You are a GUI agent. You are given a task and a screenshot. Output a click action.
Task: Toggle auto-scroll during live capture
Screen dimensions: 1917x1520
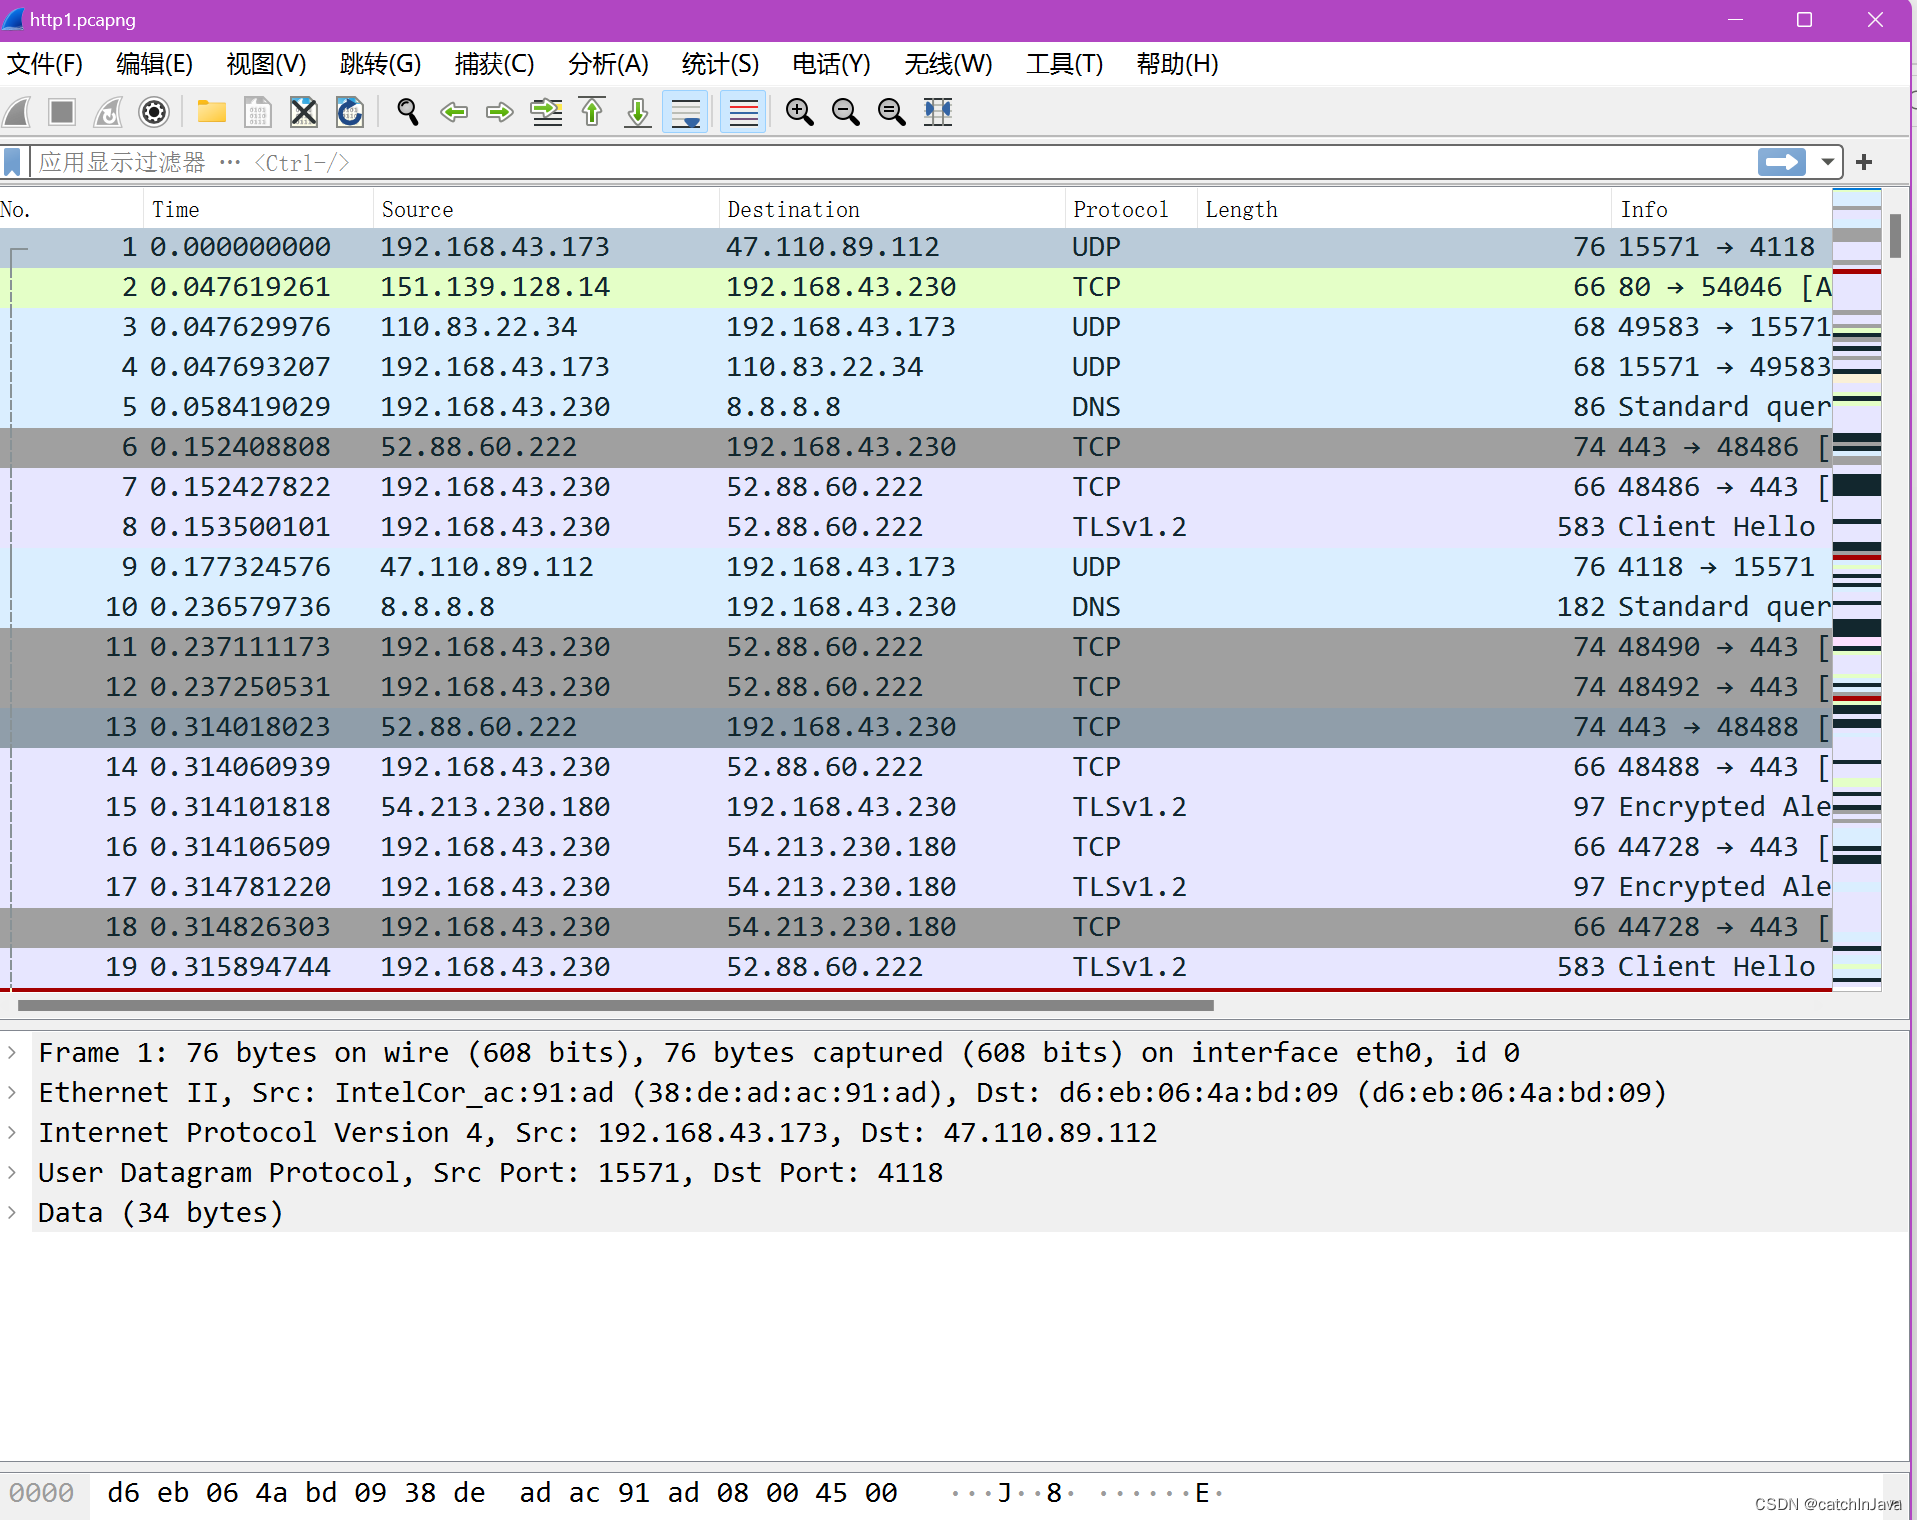[x=686, y=112]
